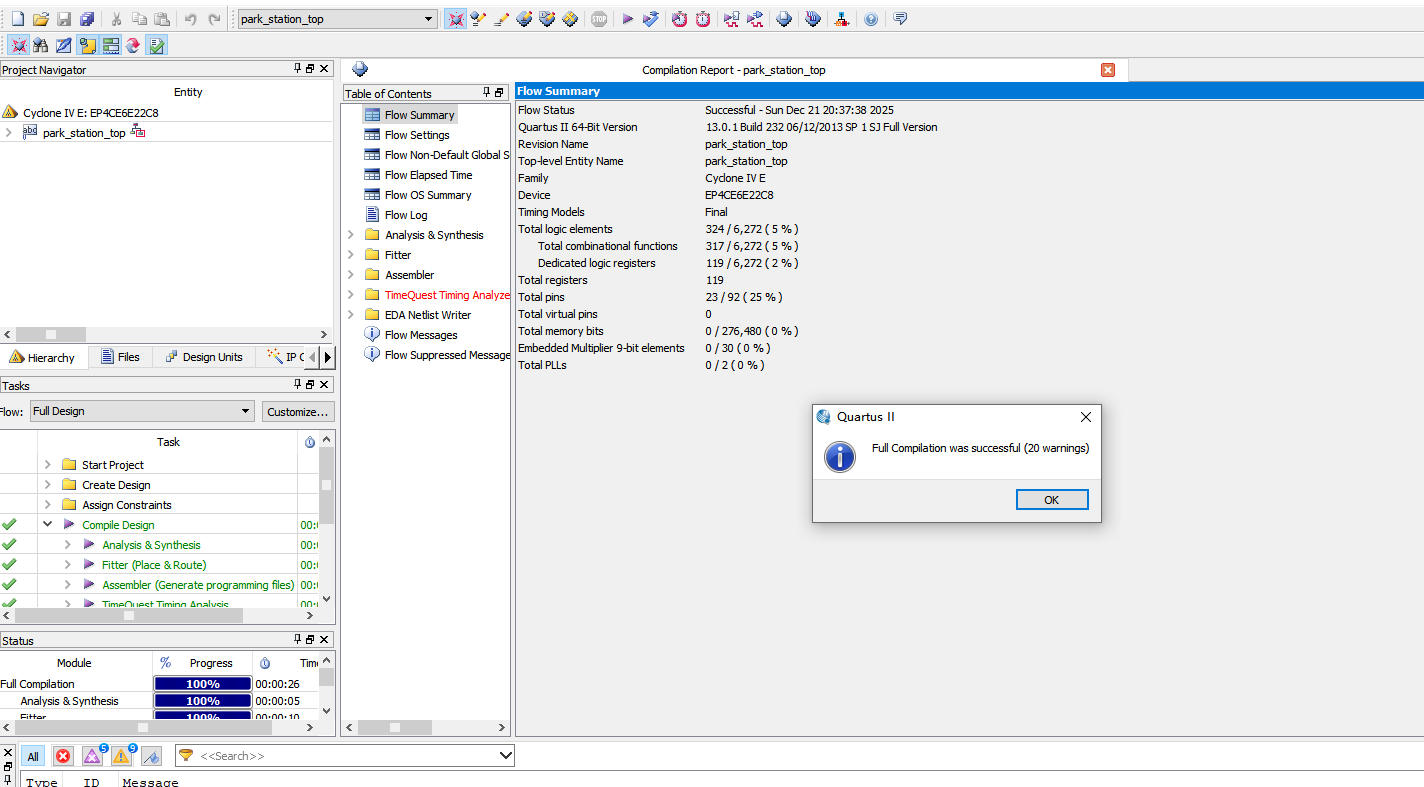Expand the Start Project task
1424x787 pixels.
47,464
